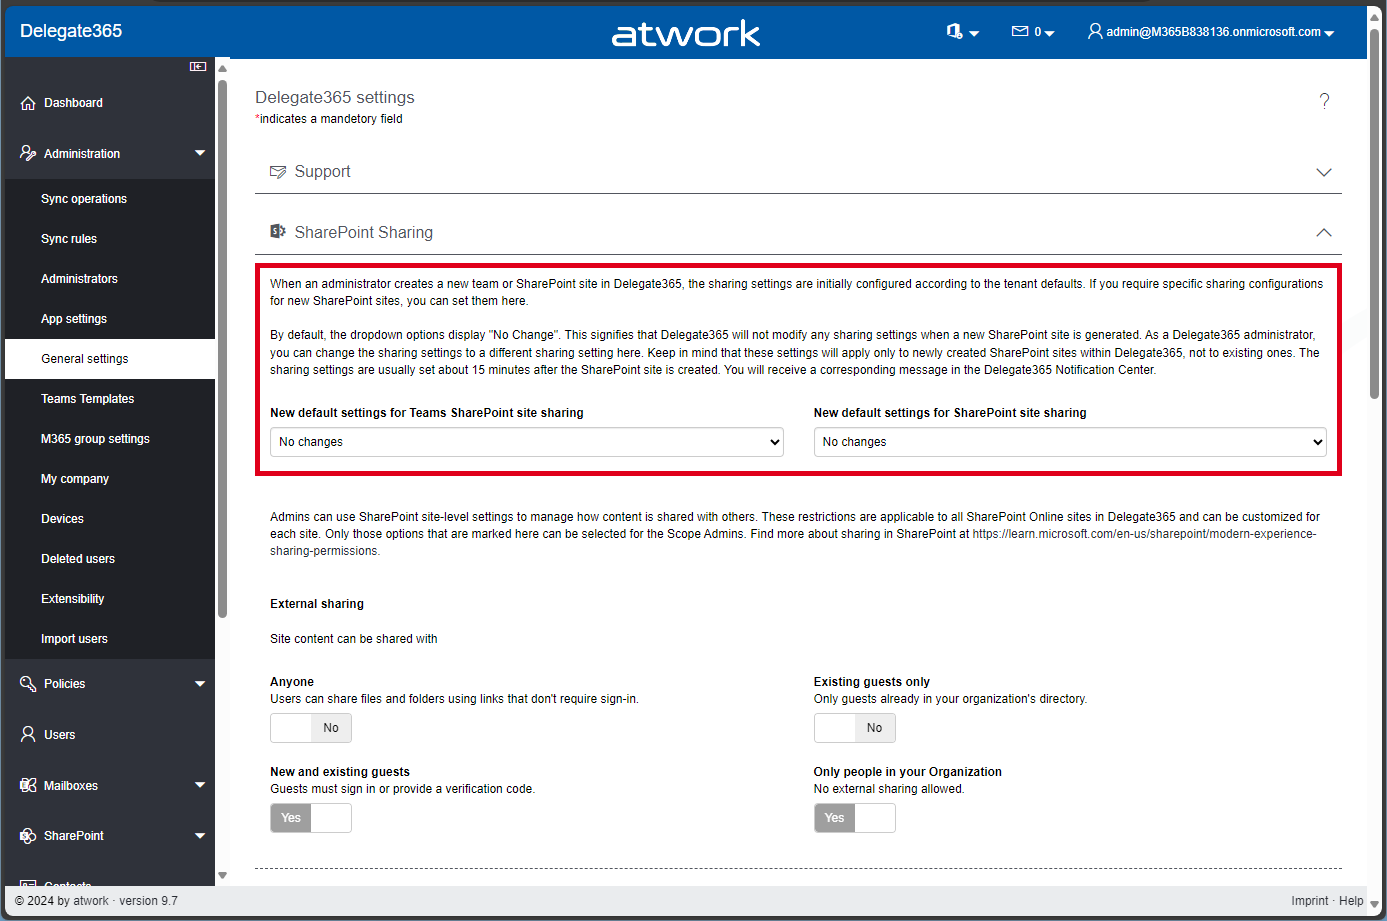Expand the Support section chevron

pyautogui.click(x=1323, y=172)
